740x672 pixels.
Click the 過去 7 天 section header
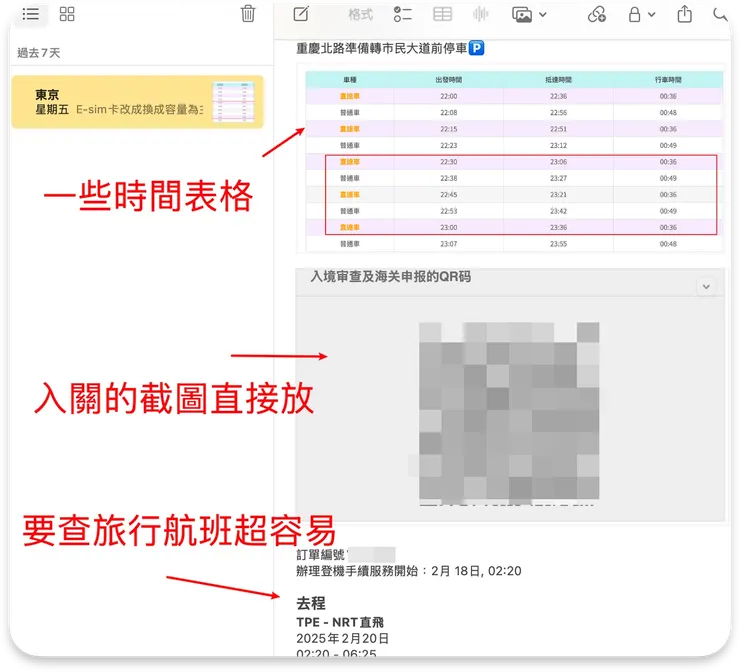[x=39, y=53]
